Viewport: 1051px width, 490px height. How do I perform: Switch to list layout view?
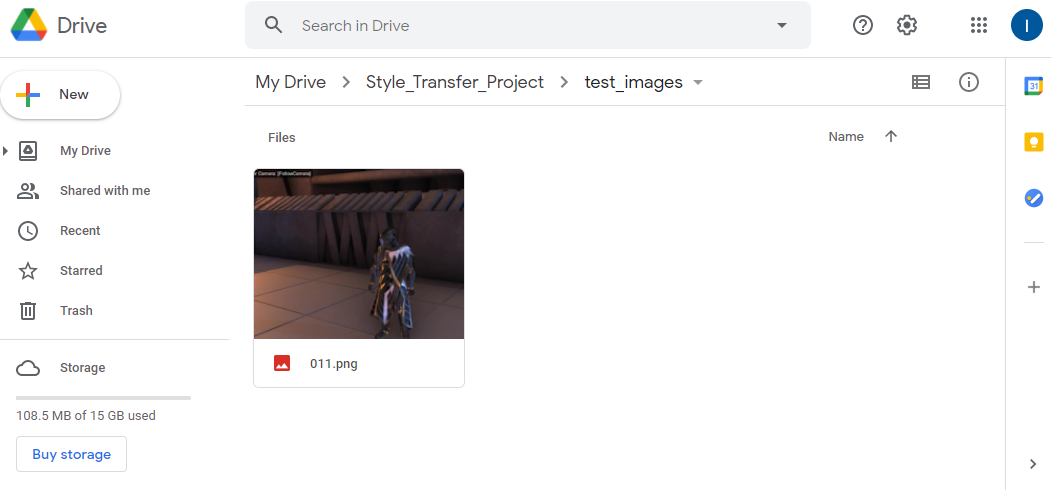point(921,82)
